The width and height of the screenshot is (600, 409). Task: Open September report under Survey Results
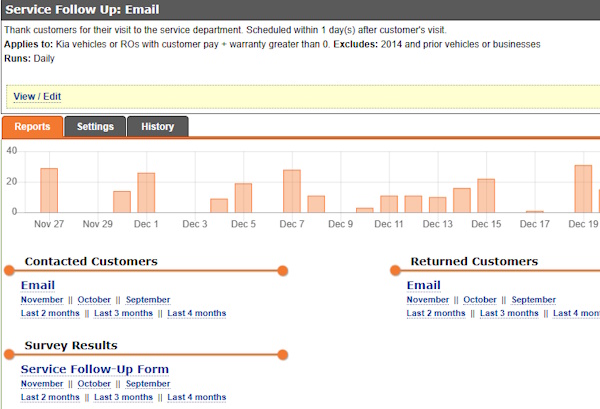click(147, 384)
